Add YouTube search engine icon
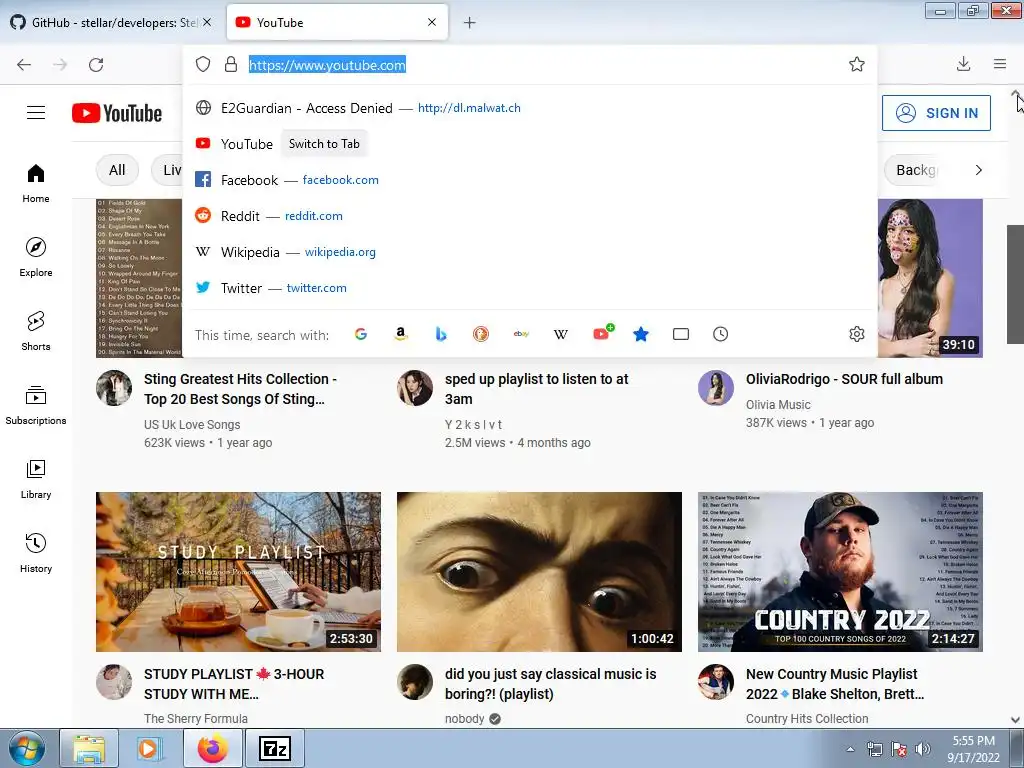Viewport: 1024px width, 768px height. pyautogui.click(x=603, y=333)
